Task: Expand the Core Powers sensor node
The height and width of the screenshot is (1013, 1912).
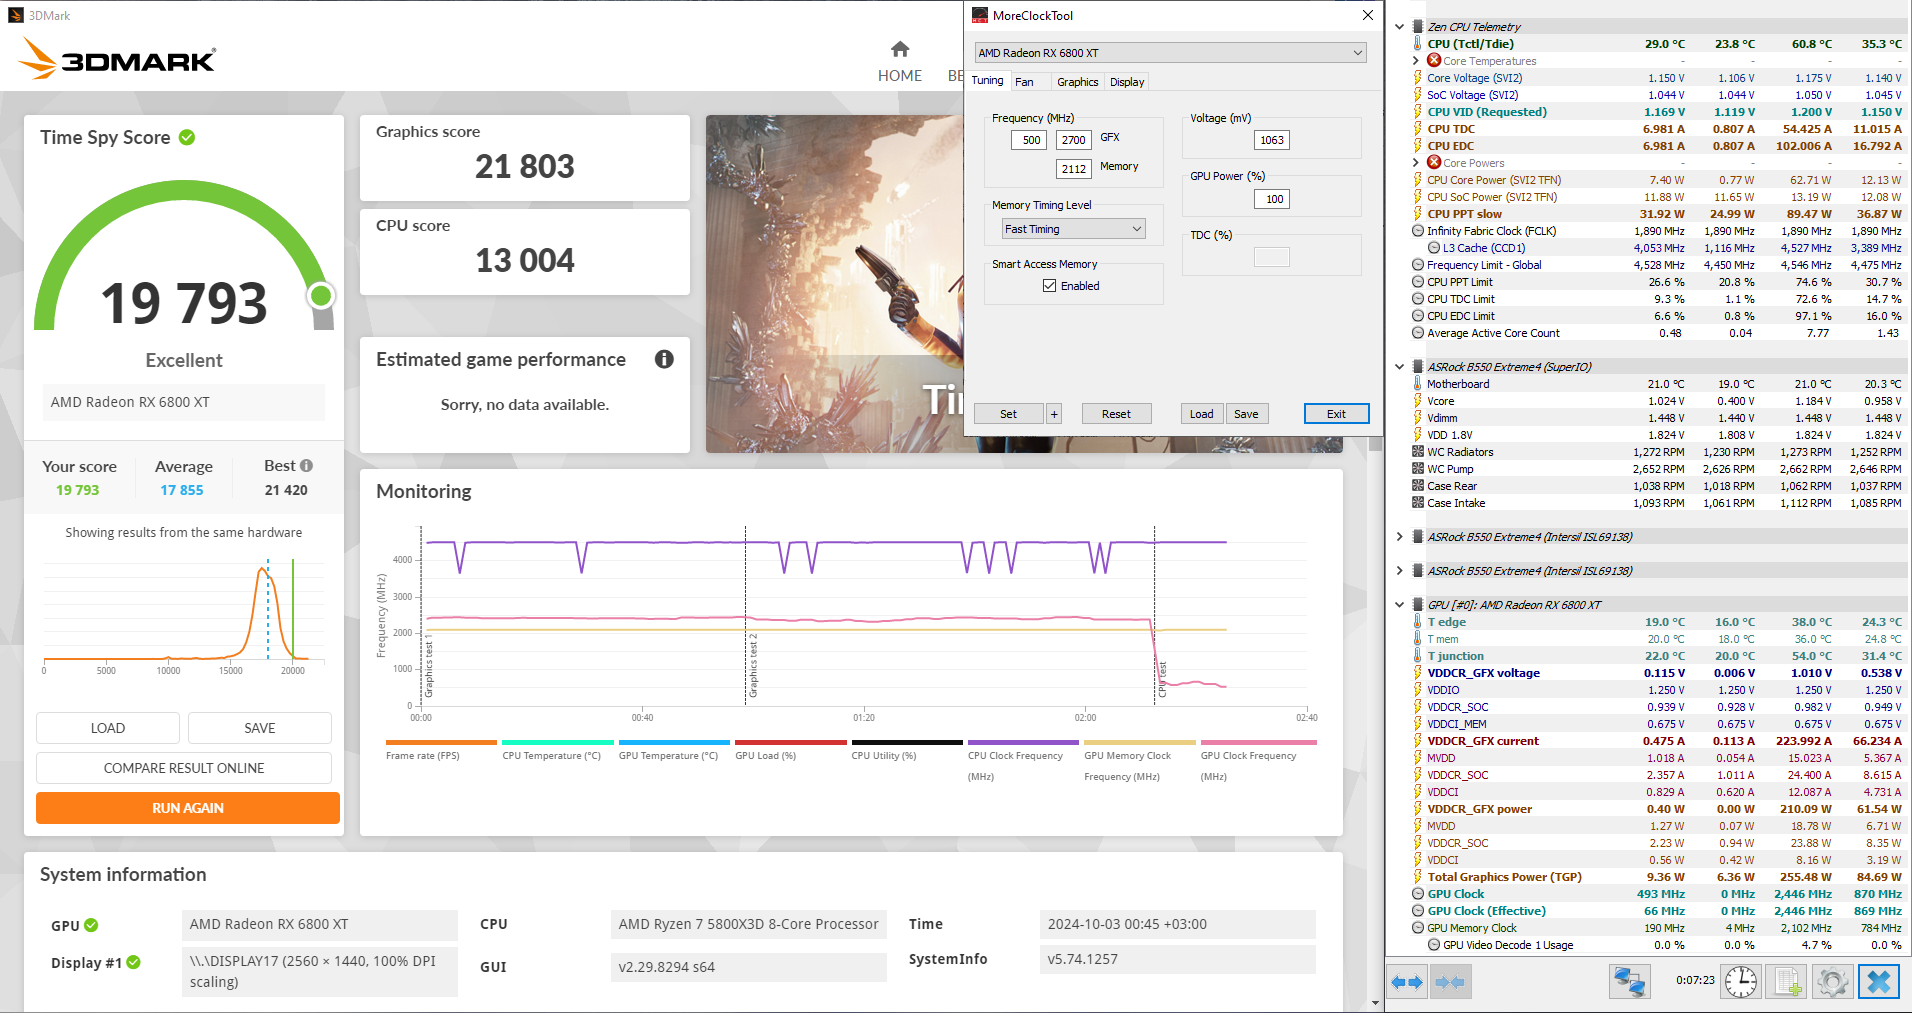Action: 1415,163
